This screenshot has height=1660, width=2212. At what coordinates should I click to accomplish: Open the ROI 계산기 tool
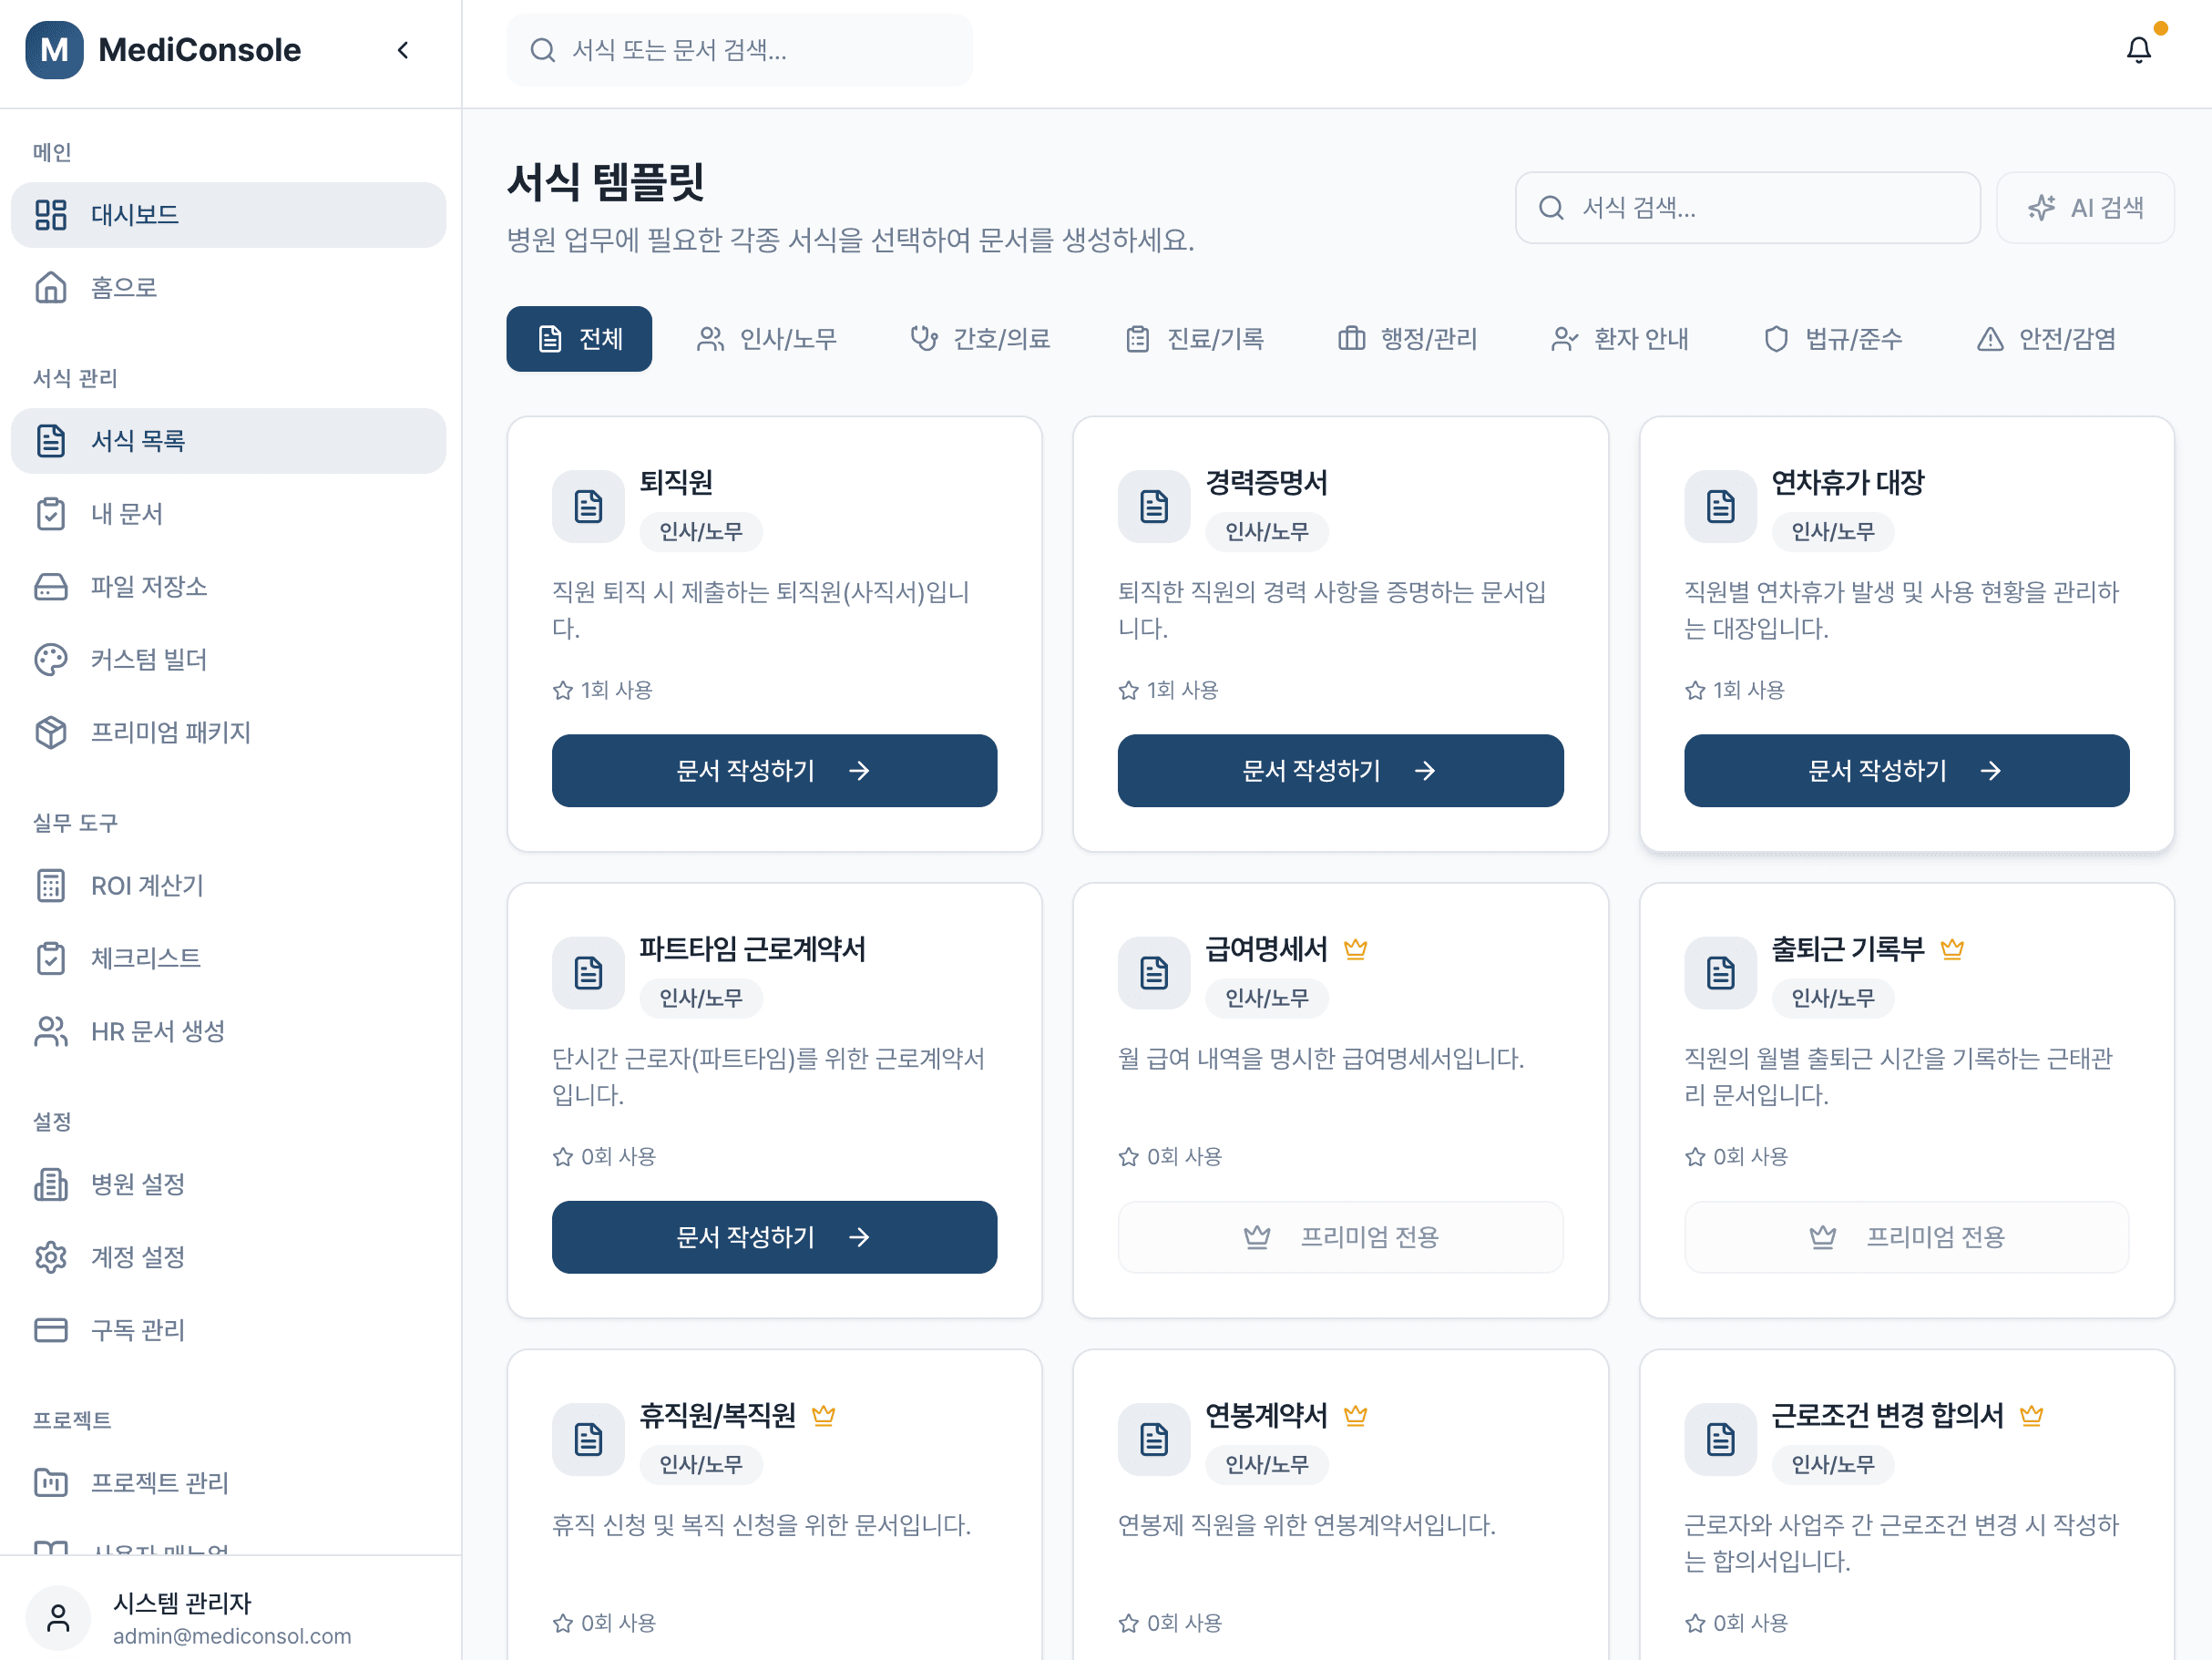(x=146, y=885)
